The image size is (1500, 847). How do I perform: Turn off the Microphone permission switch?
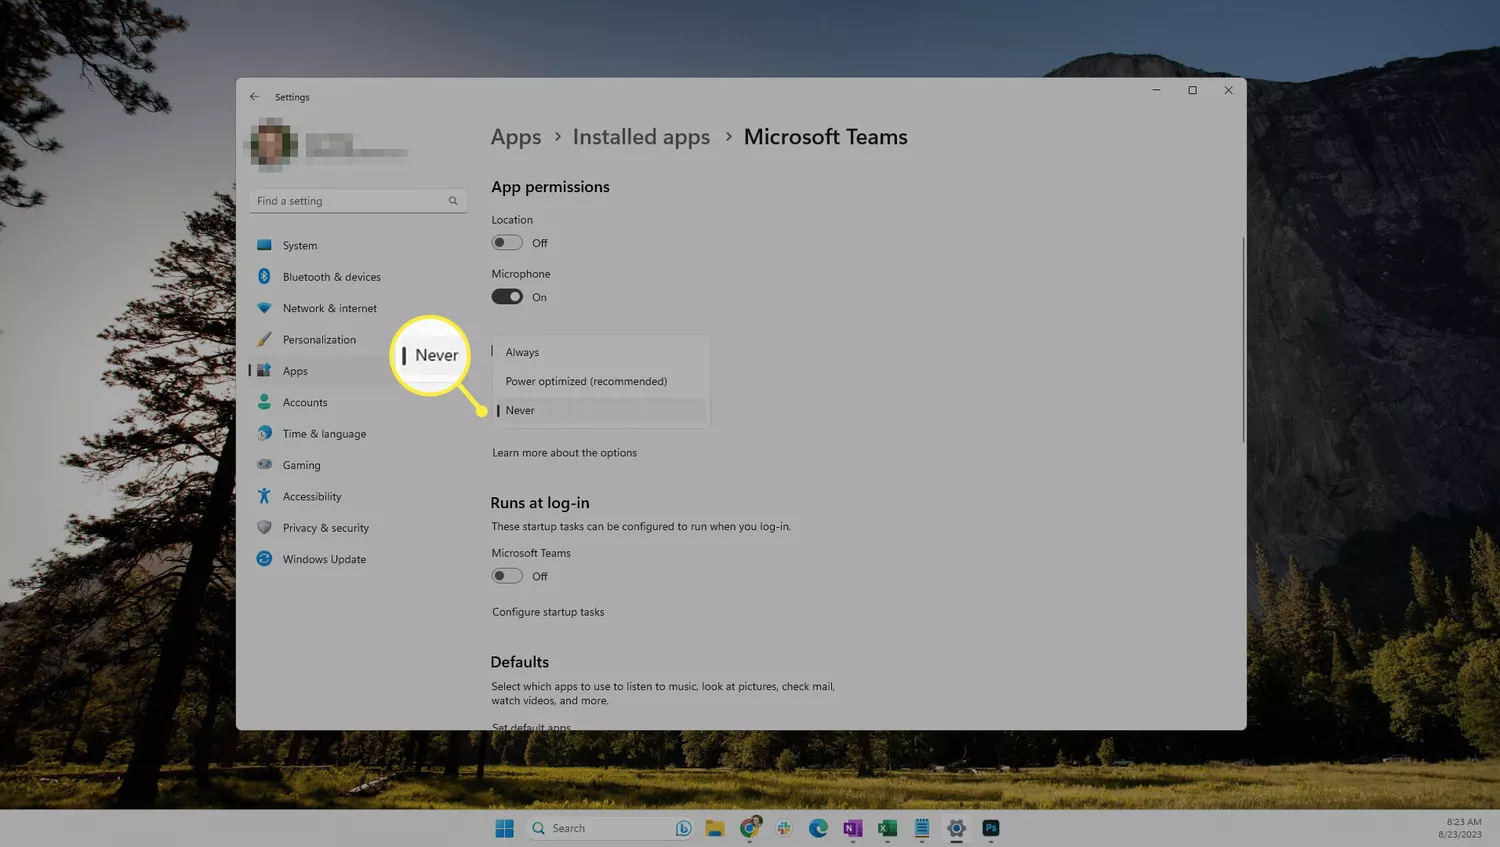[x=507, y=297]
